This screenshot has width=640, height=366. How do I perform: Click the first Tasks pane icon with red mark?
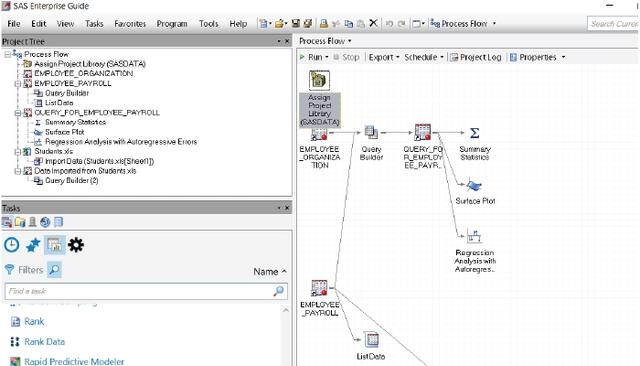(x=7, y=222)
